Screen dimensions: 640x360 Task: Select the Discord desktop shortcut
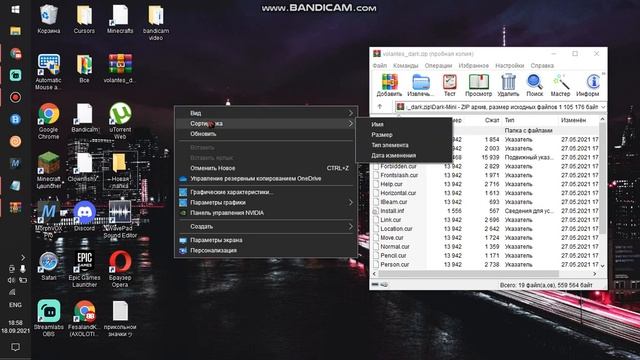84,216
